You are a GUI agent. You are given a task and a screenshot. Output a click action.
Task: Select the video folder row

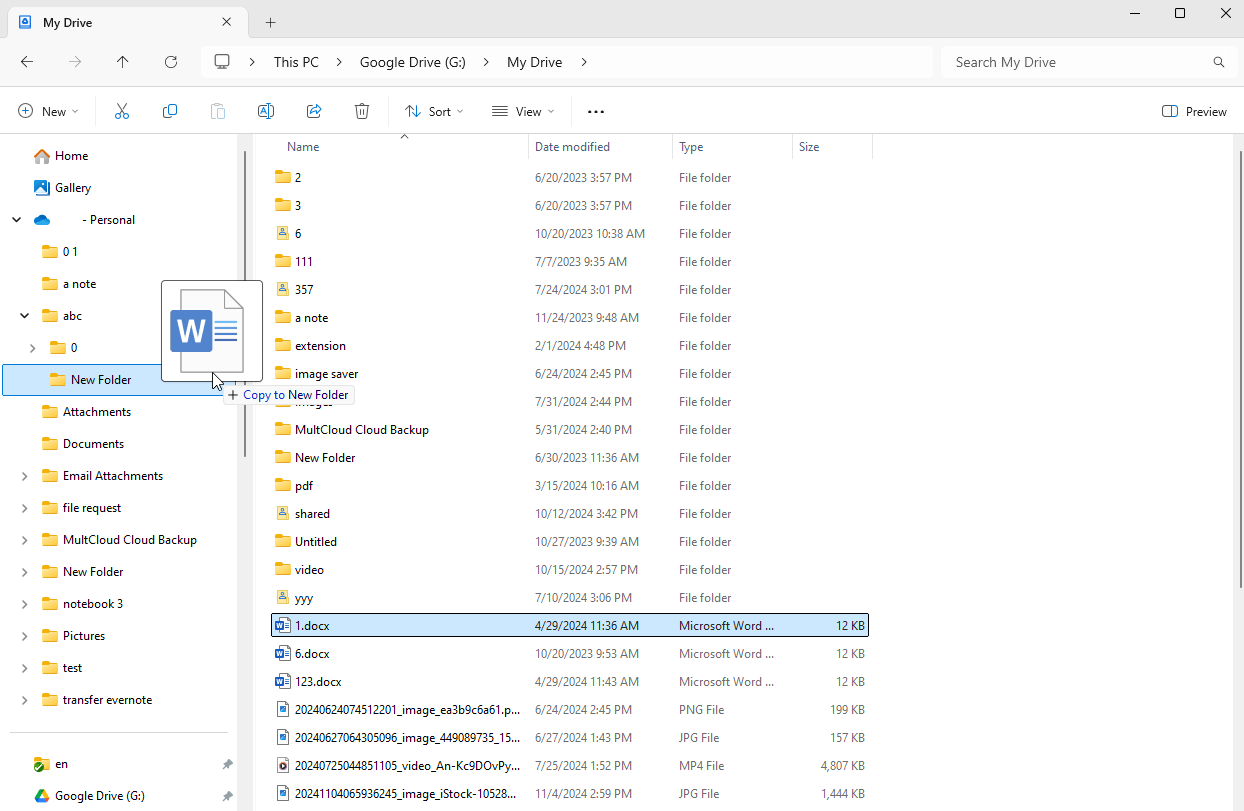coord(570,570)
